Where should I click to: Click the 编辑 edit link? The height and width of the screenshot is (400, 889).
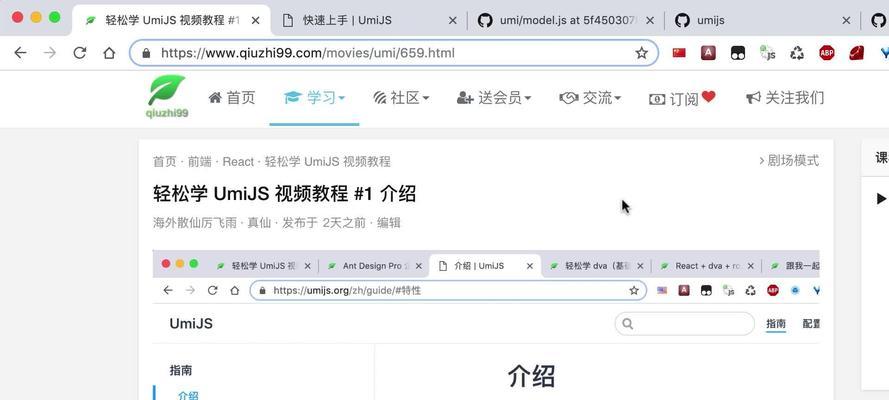[389, 223]
